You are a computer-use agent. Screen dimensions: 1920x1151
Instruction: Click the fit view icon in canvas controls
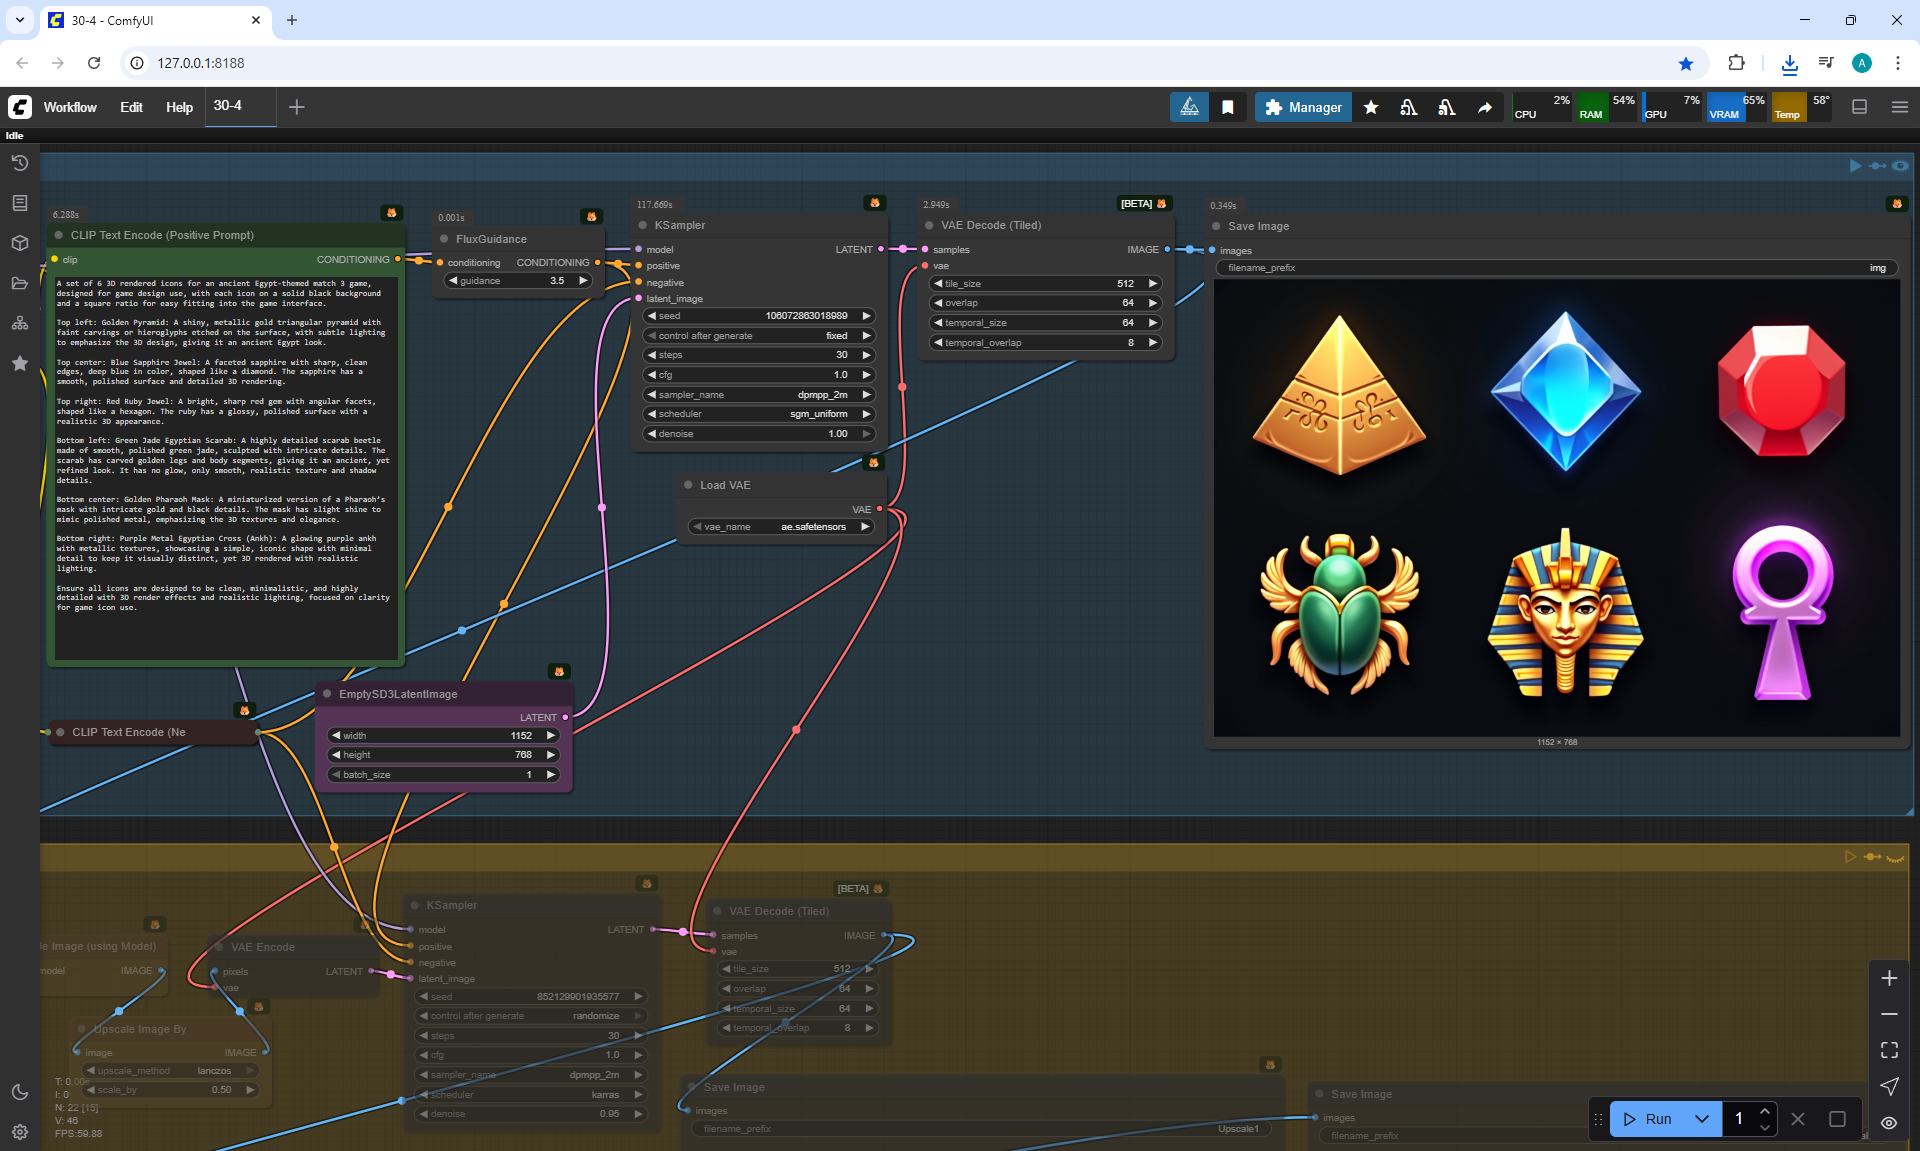pos(1889,1050)
